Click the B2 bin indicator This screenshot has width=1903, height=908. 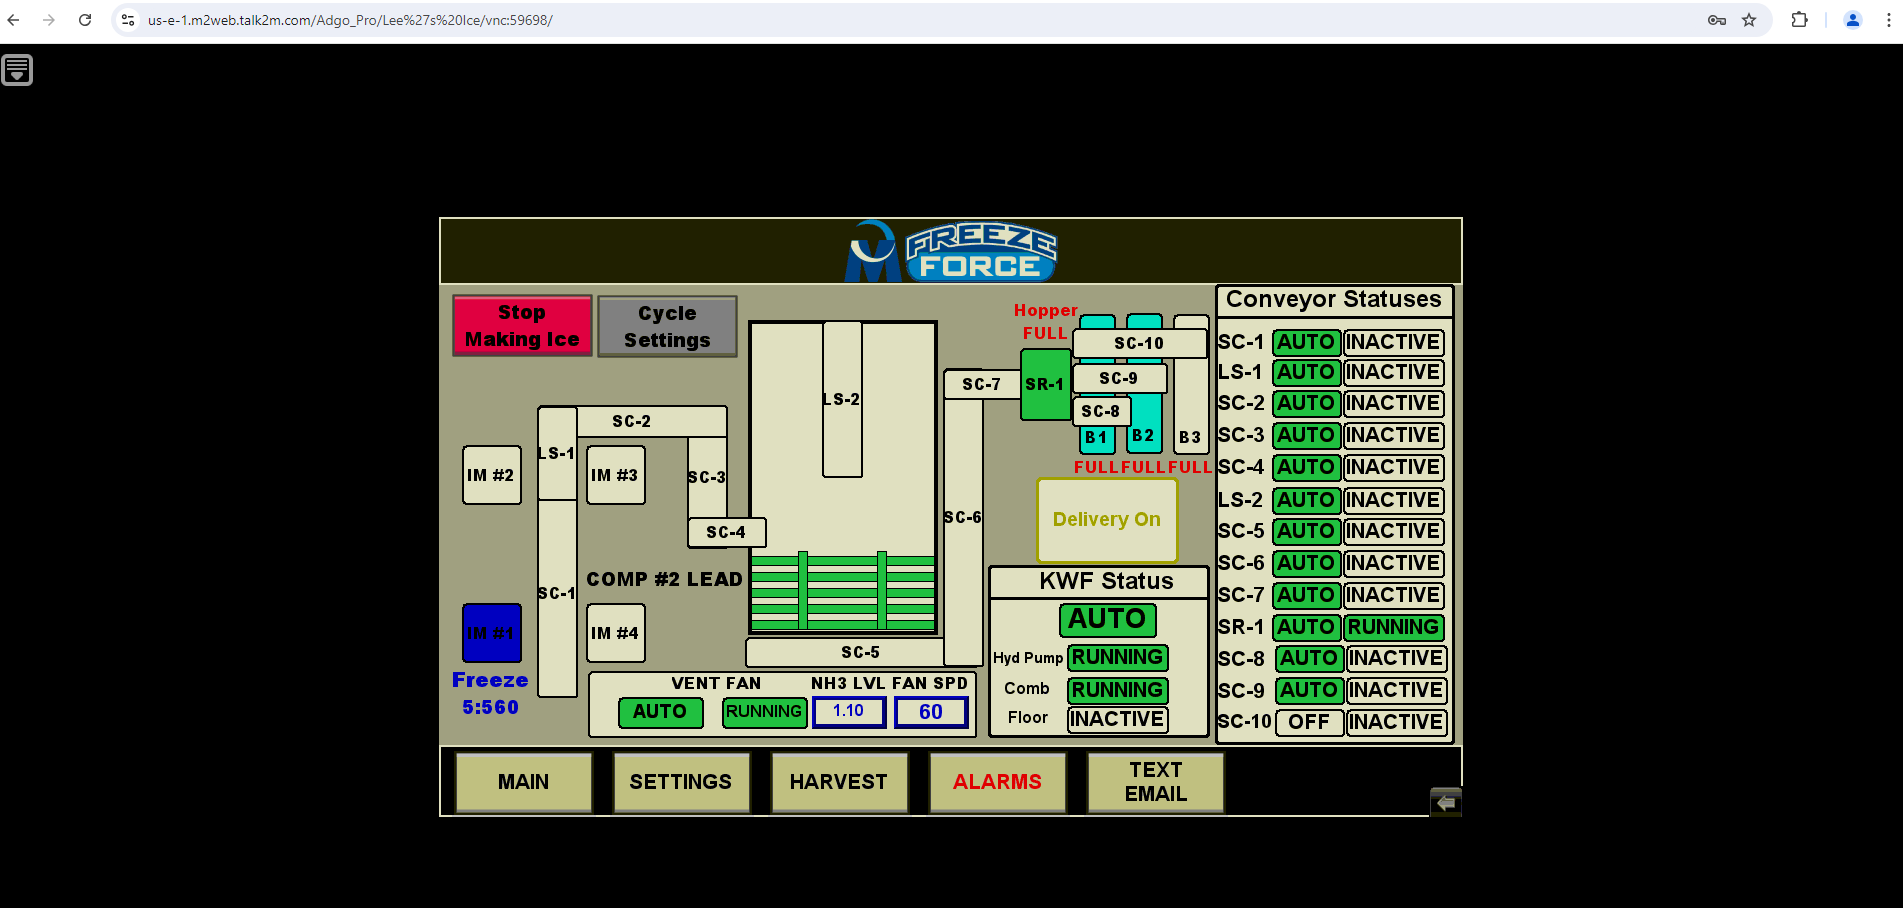[x=1143, y=436]
